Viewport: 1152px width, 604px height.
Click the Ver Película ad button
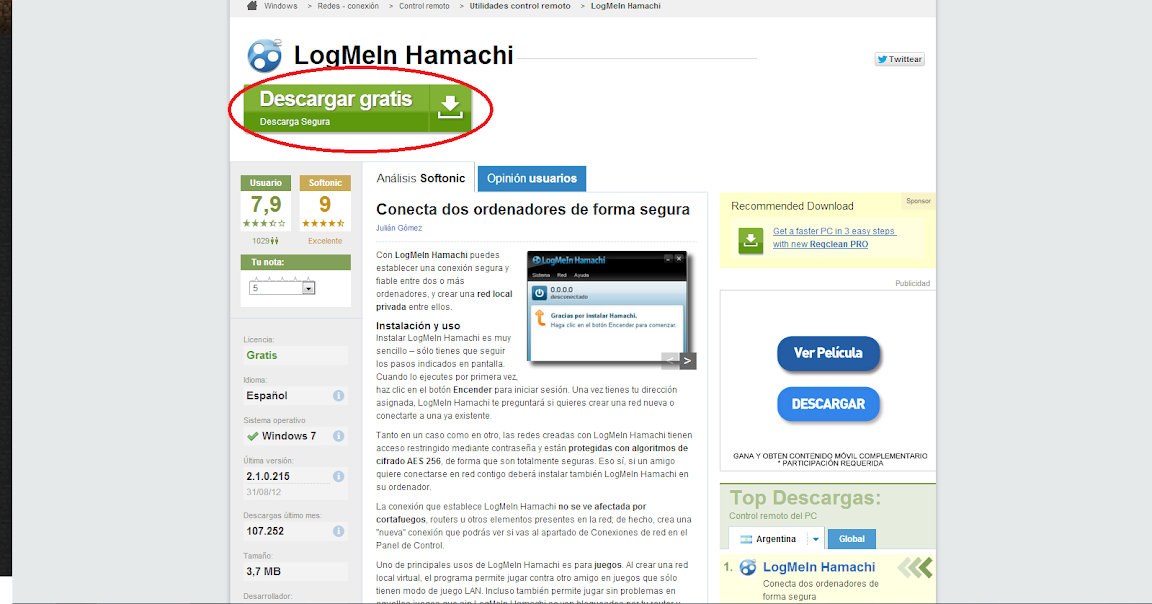828,353
